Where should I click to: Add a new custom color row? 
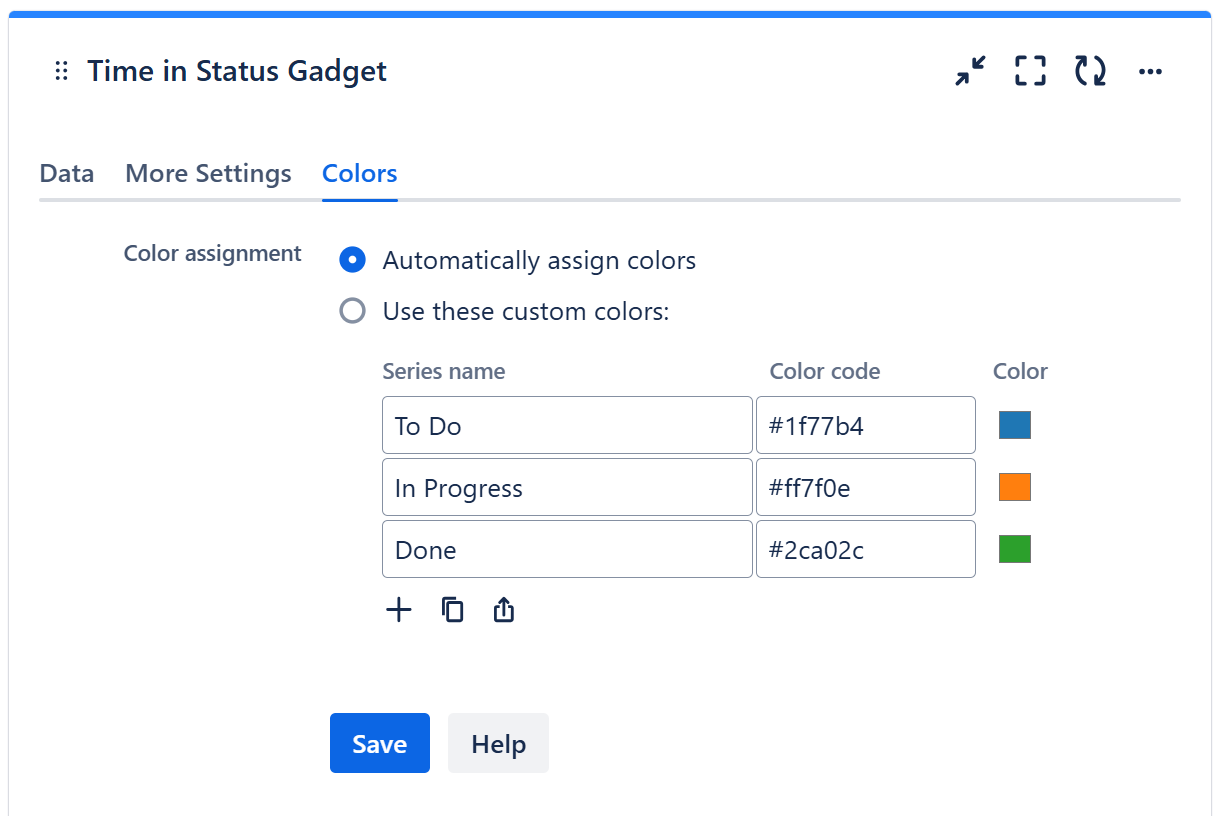[399, 610]
